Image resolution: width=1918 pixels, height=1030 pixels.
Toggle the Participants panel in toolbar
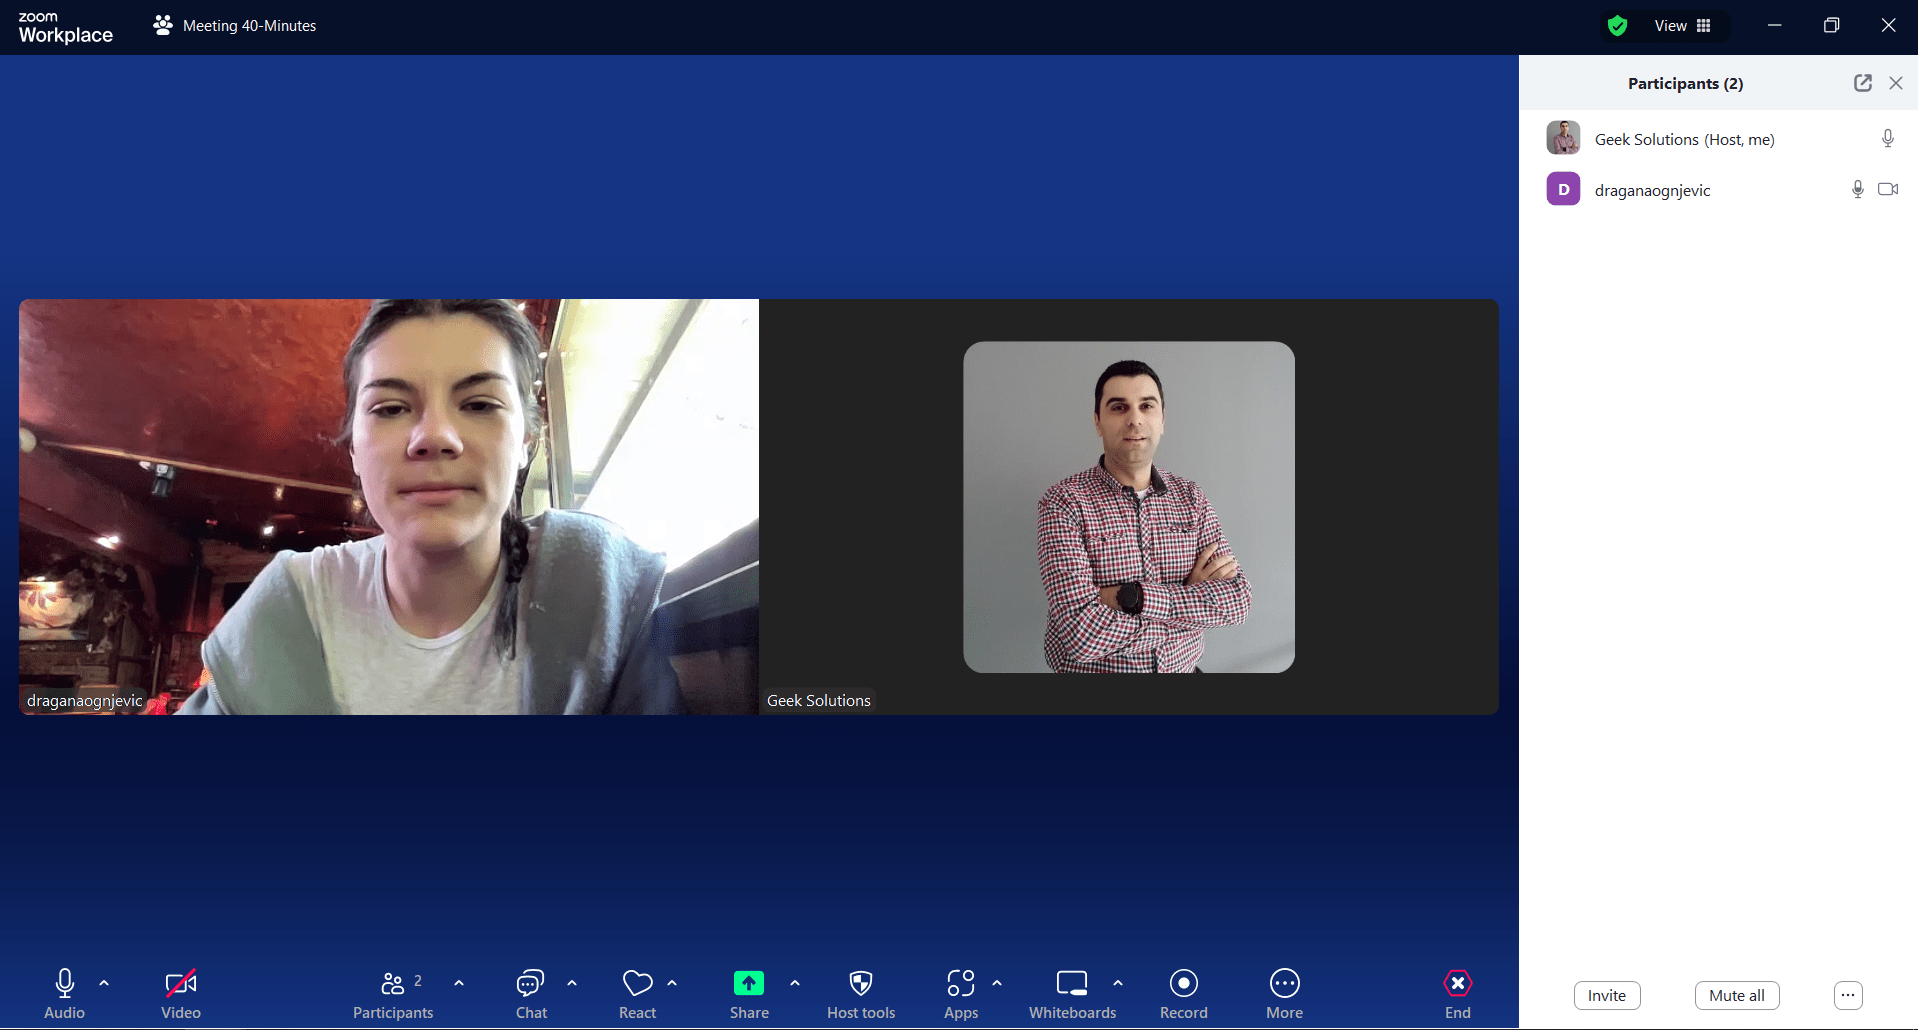393,984
